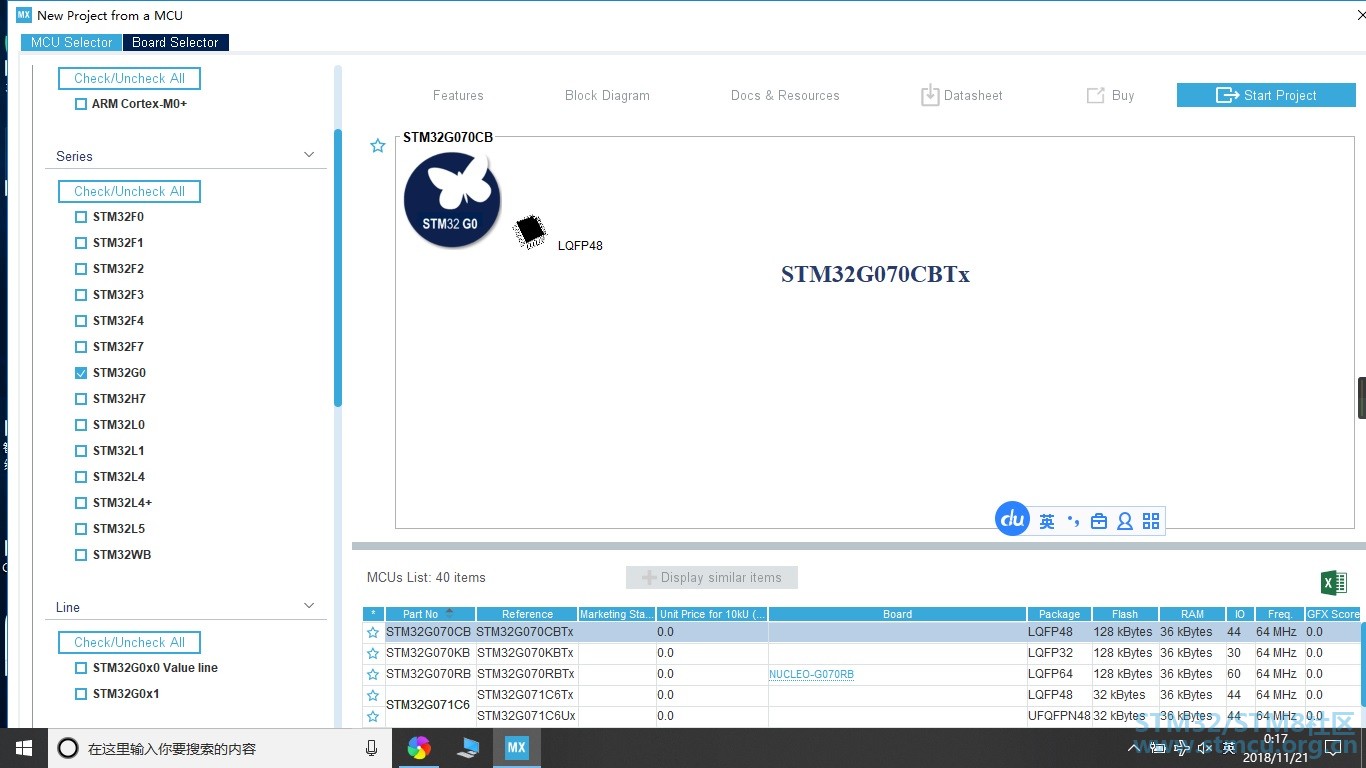Open the Docs & Resources tab
The image size is (1366, 768).
[785, 95]
